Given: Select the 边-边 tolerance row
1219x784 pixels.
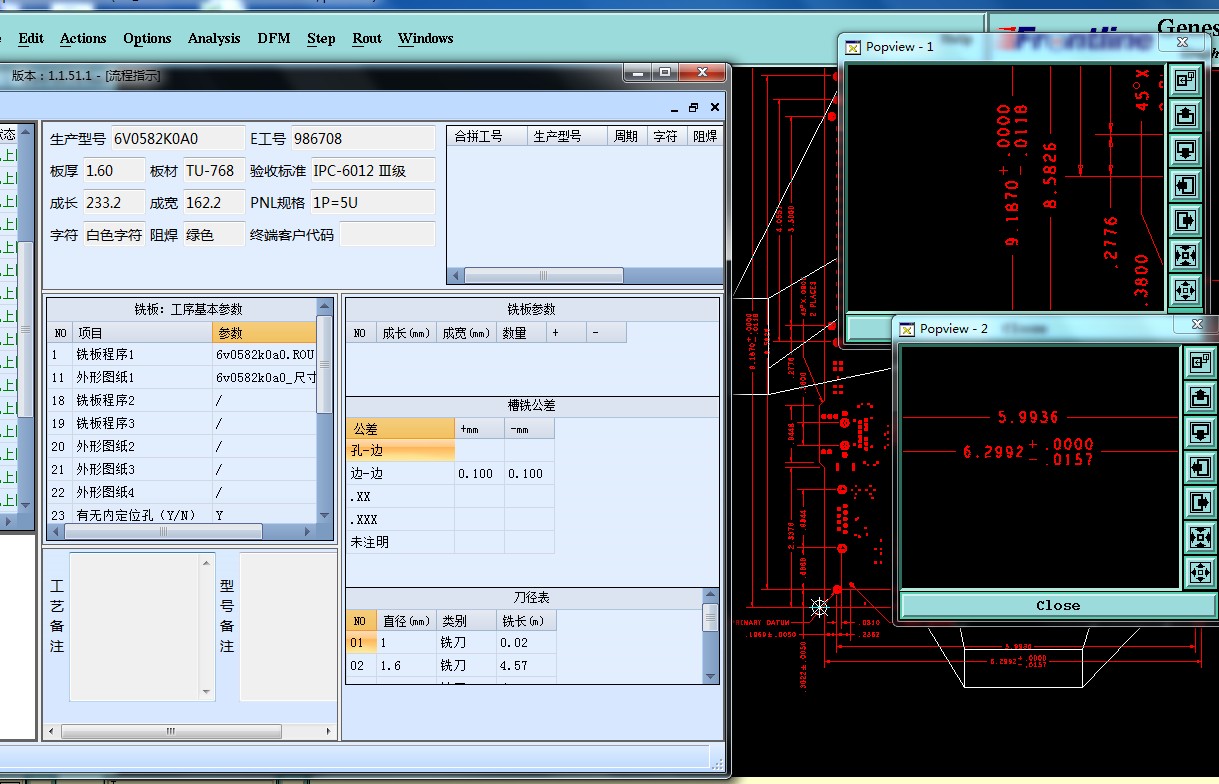Looking at the screenshot, I should point(399,473).
